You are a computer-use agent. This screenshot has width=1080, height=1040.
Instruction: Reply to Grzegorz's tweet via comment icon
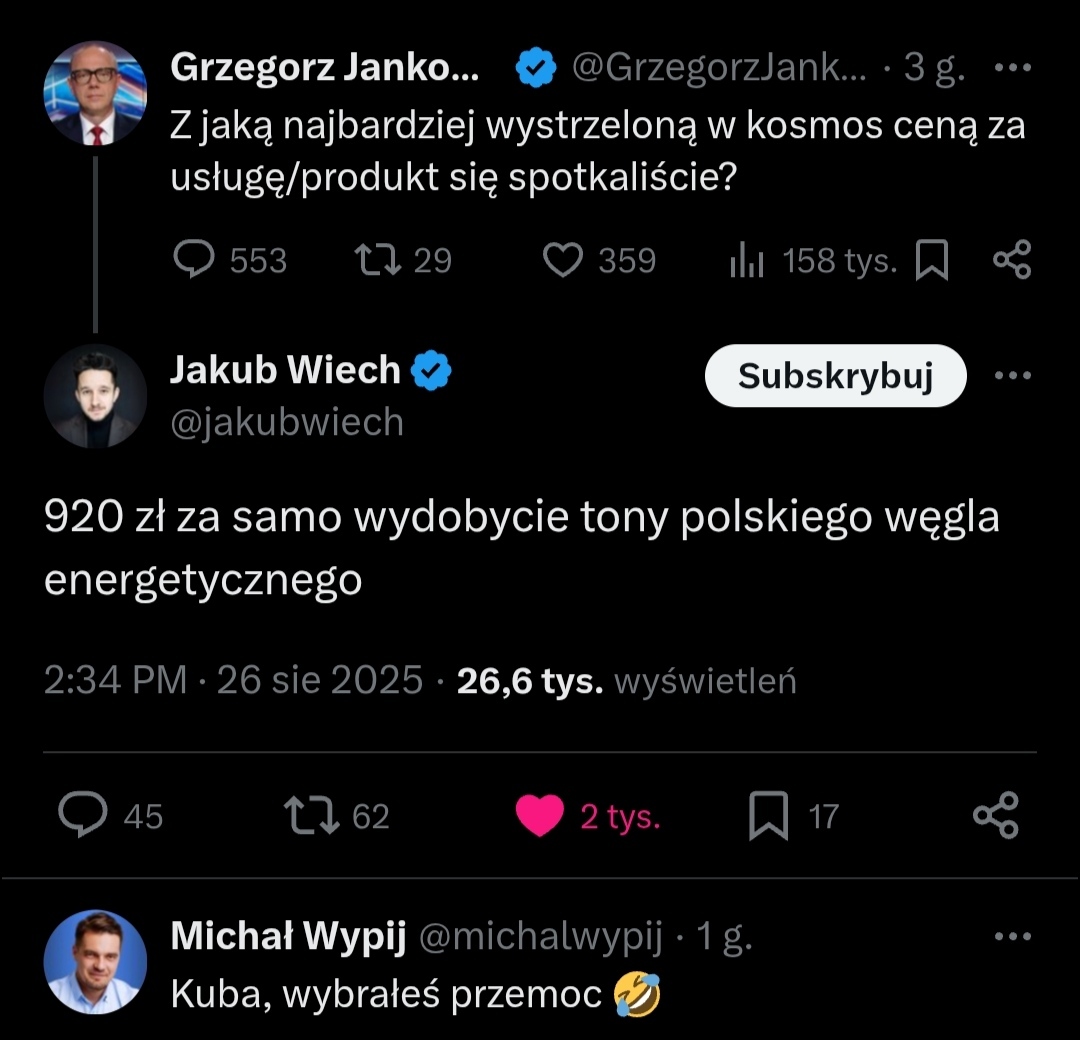194,260
